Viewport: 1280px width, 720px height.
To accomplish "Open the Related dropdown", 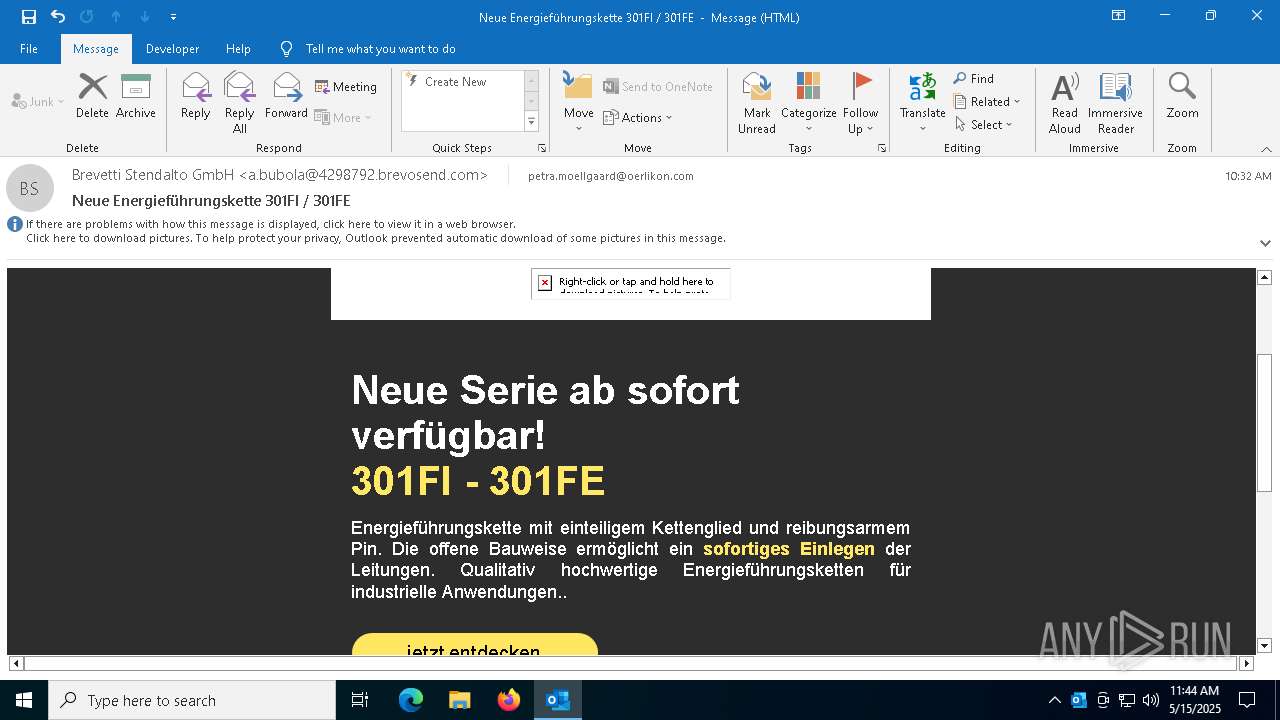I will point(987,102).
